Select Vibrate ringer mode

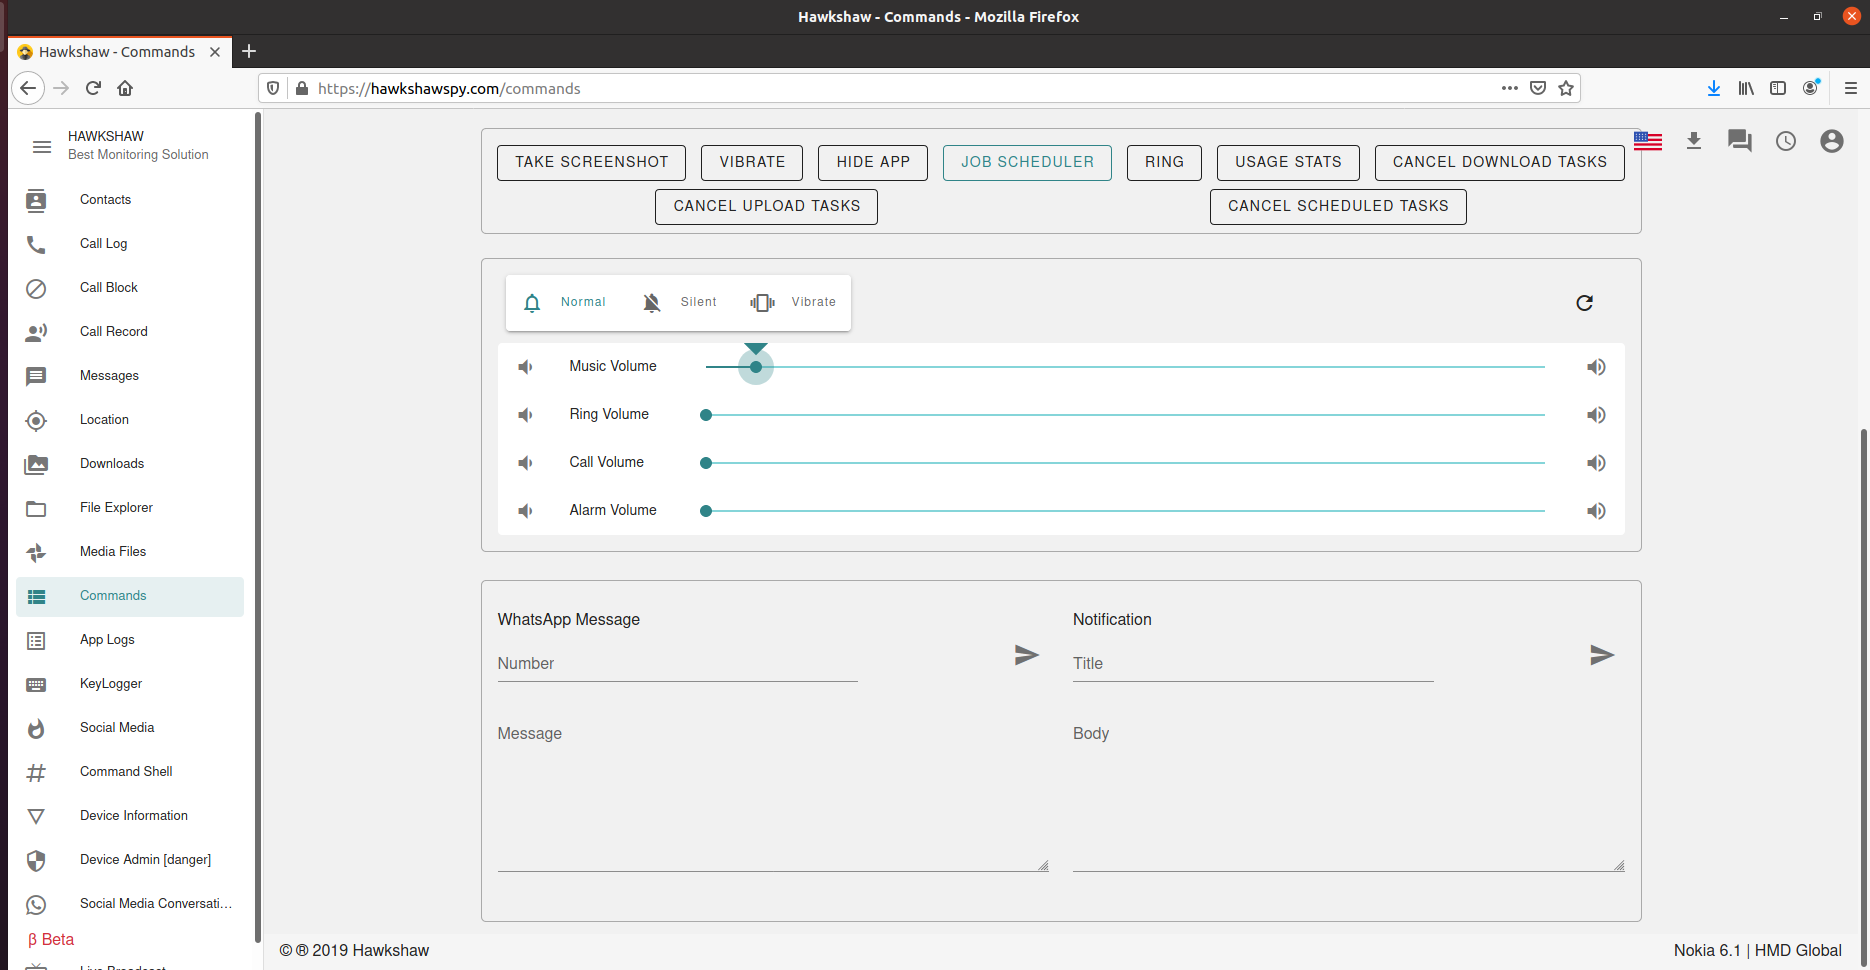(x=793, y=302)
